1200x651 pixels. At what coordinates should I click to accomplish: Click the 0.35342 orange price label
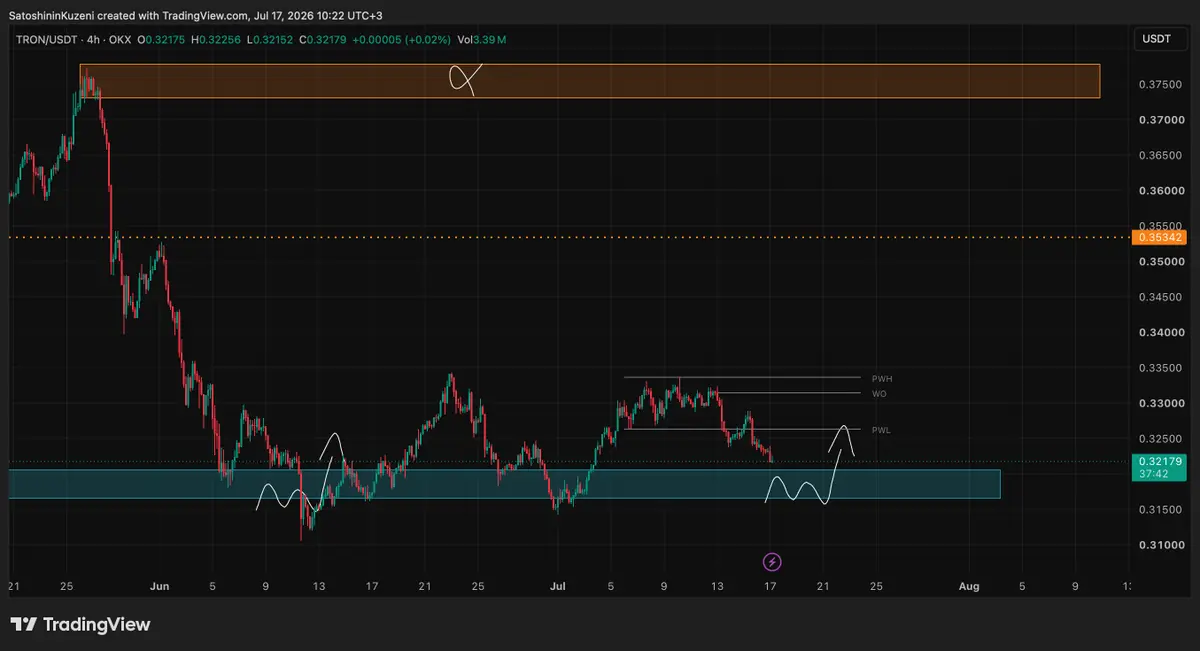pos(1159,237)
